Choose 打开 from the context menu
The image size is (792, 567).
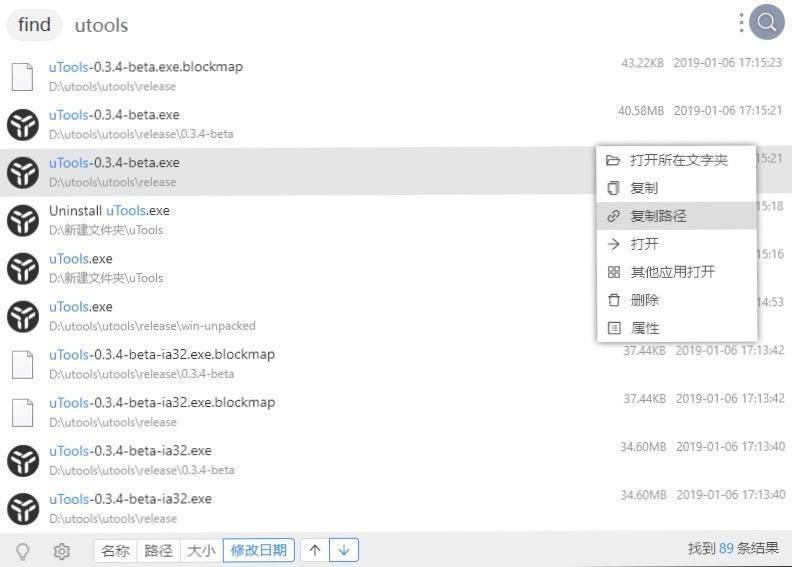644,244
